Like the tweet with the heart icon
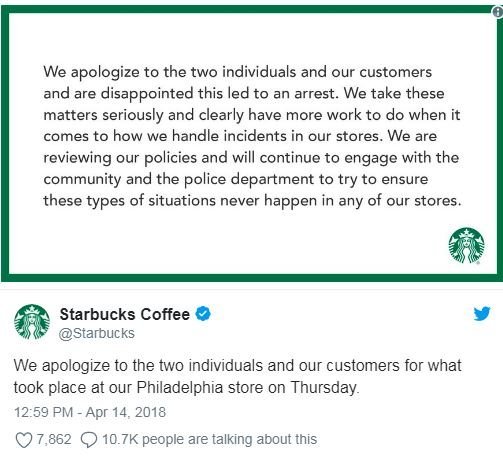 point(24,440)
